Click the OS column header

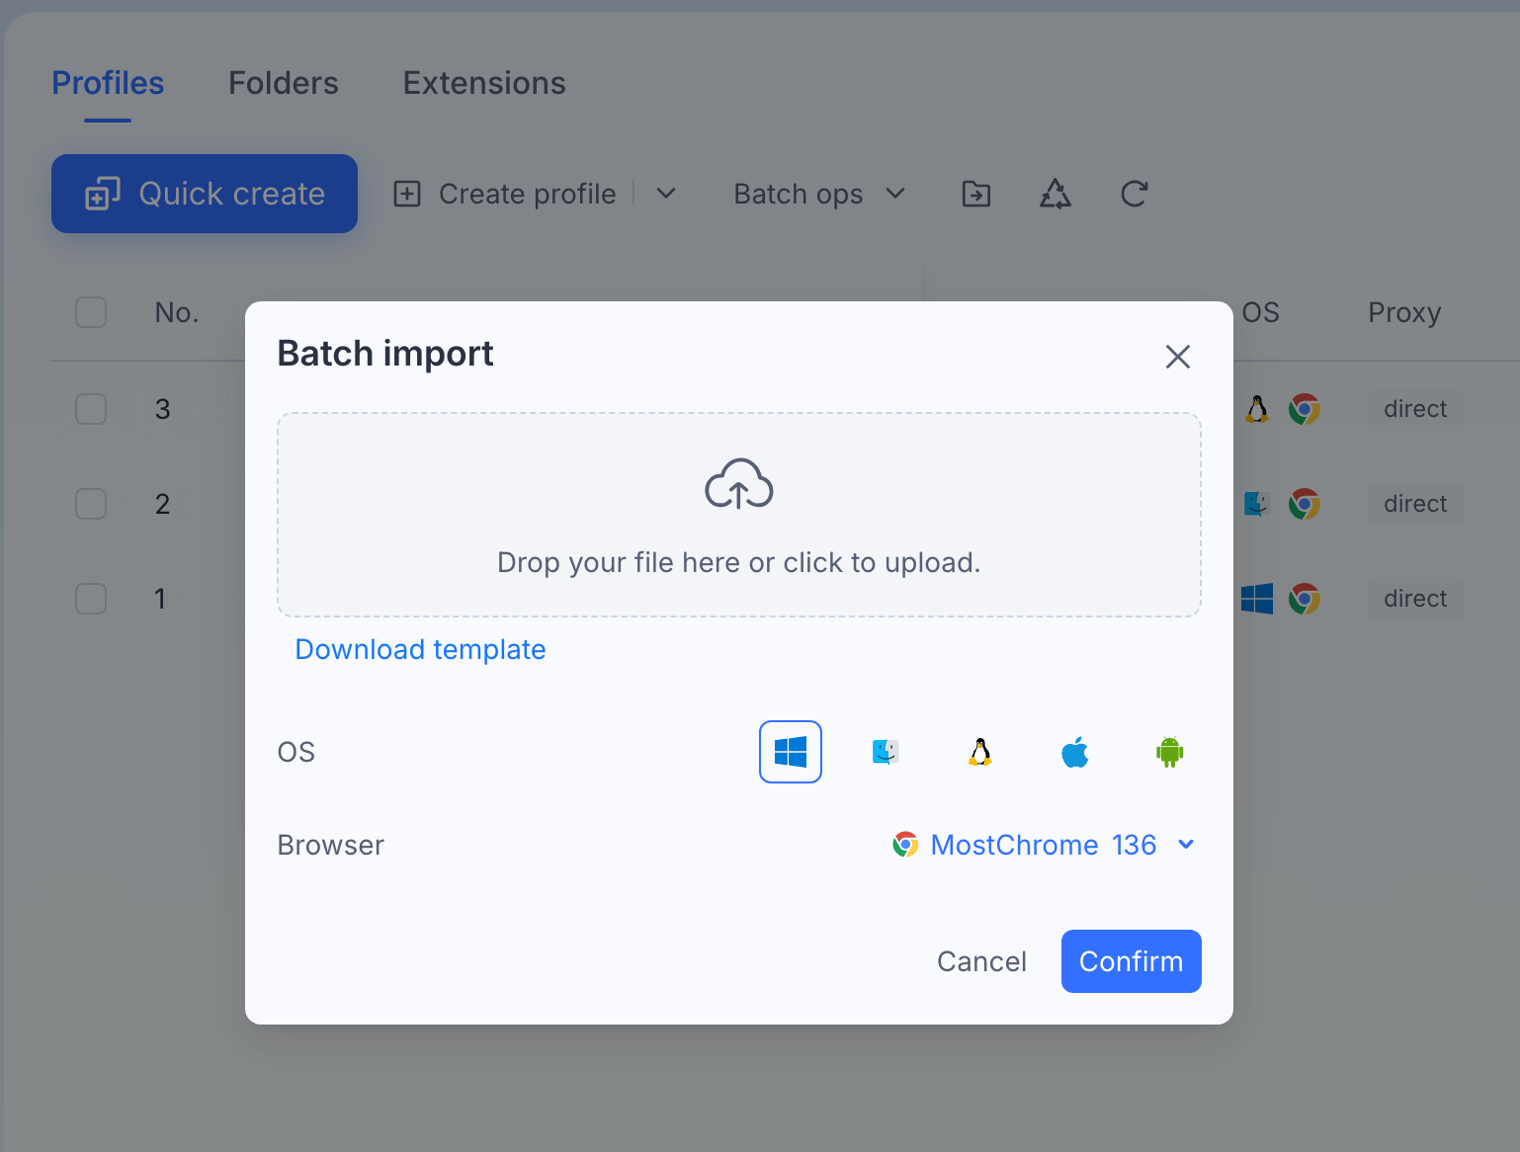tap(1260, 313)
